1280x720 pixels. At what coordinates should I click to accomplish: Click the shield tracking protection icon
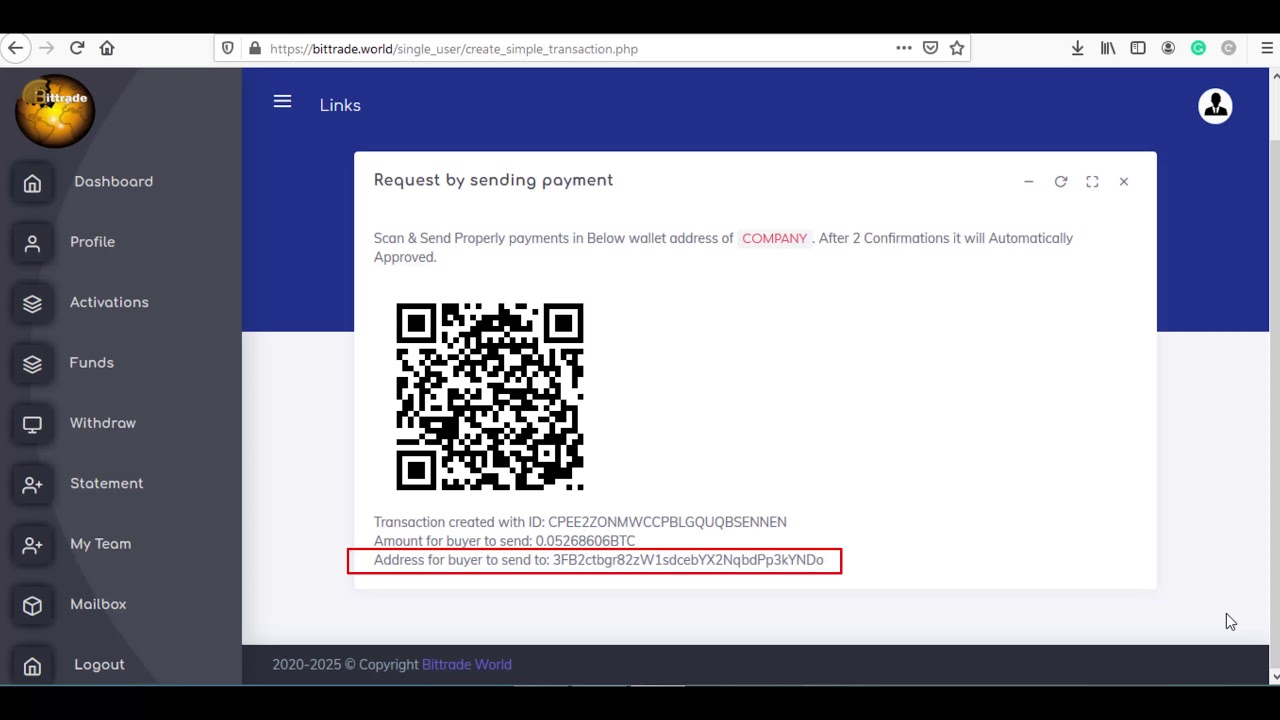pyautogui.click(x=228, y=48)
